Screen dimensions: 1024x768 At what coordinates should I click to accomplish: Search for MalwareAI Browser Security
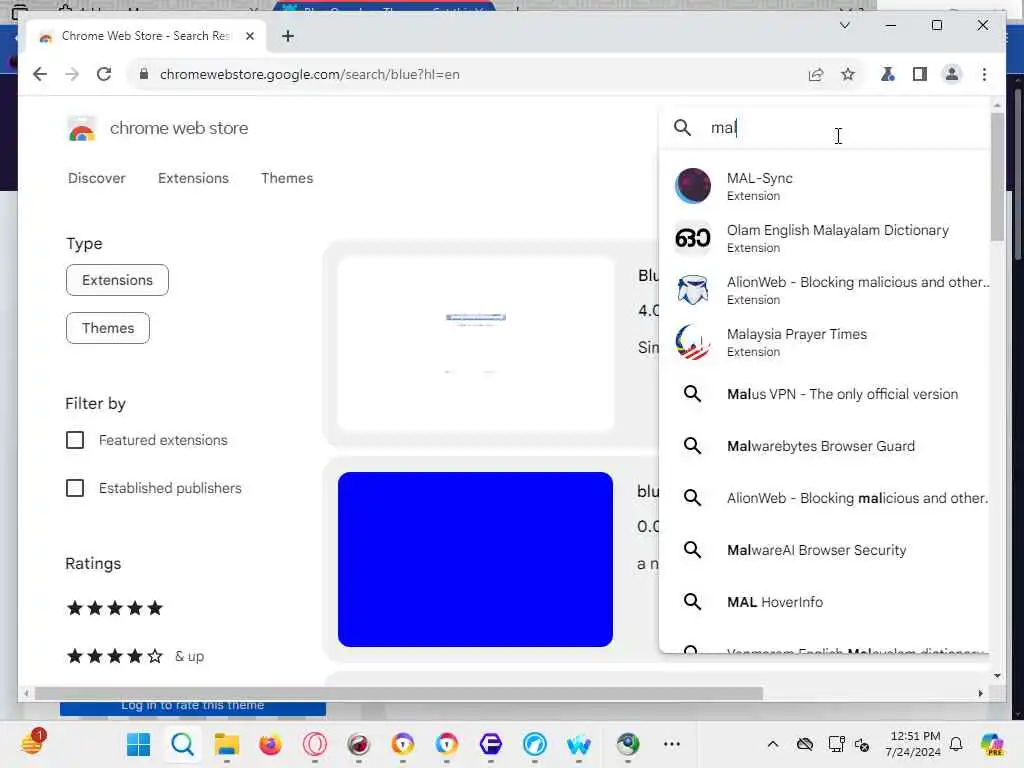(824, 550)
